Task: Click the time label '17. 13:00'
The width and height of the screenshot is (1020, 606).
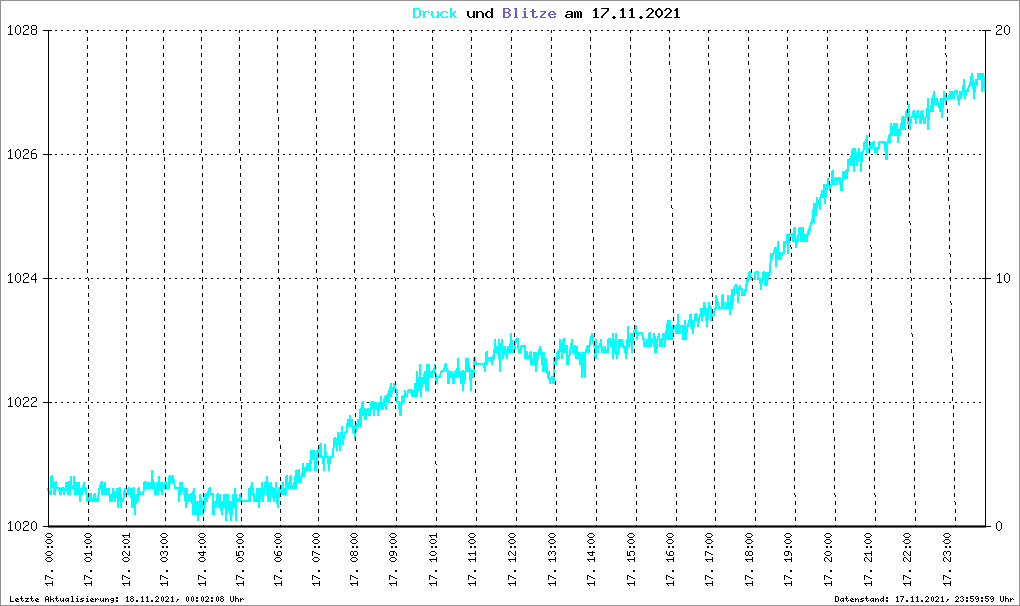Action: coord(552,559)
